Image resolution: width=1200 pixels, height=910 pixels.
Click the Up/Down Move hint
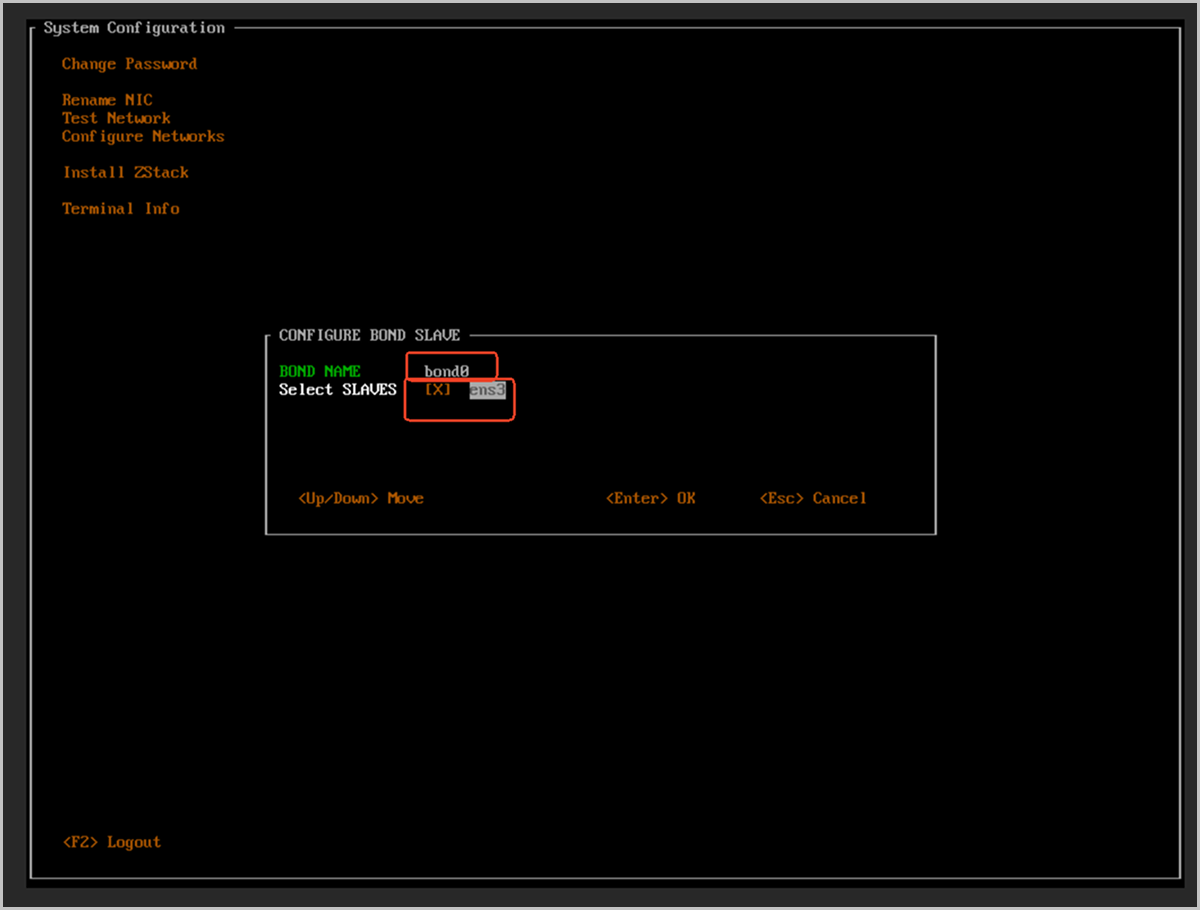361,498
